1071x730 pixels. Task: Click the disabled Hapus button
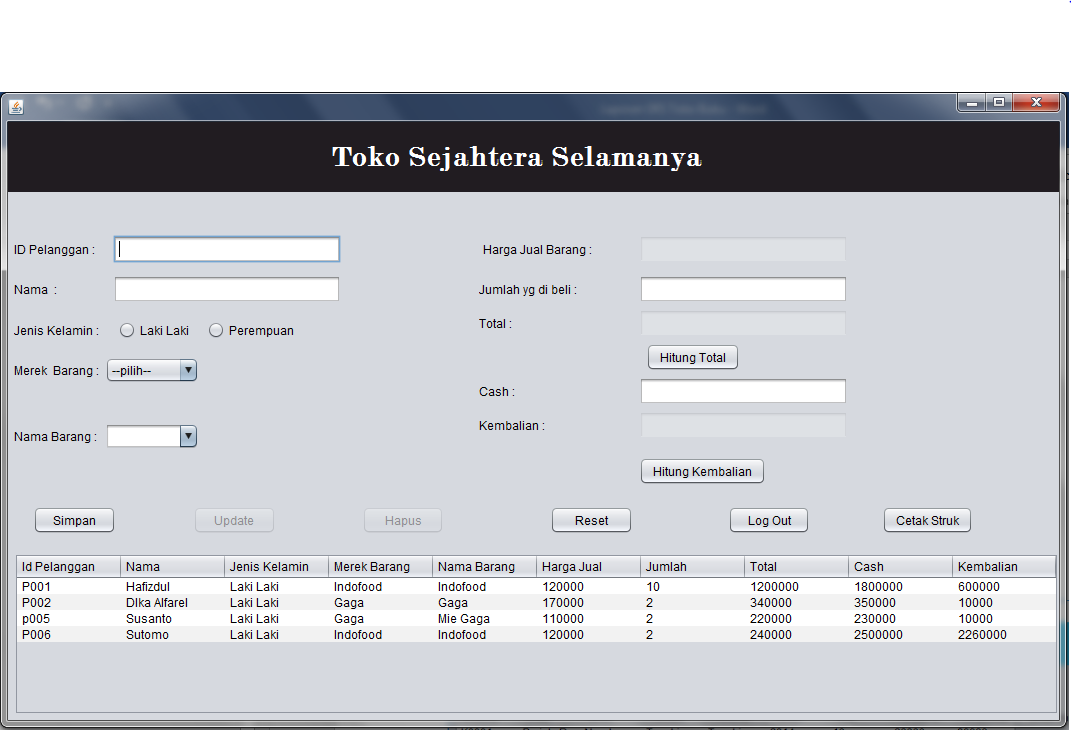point(402,520)
